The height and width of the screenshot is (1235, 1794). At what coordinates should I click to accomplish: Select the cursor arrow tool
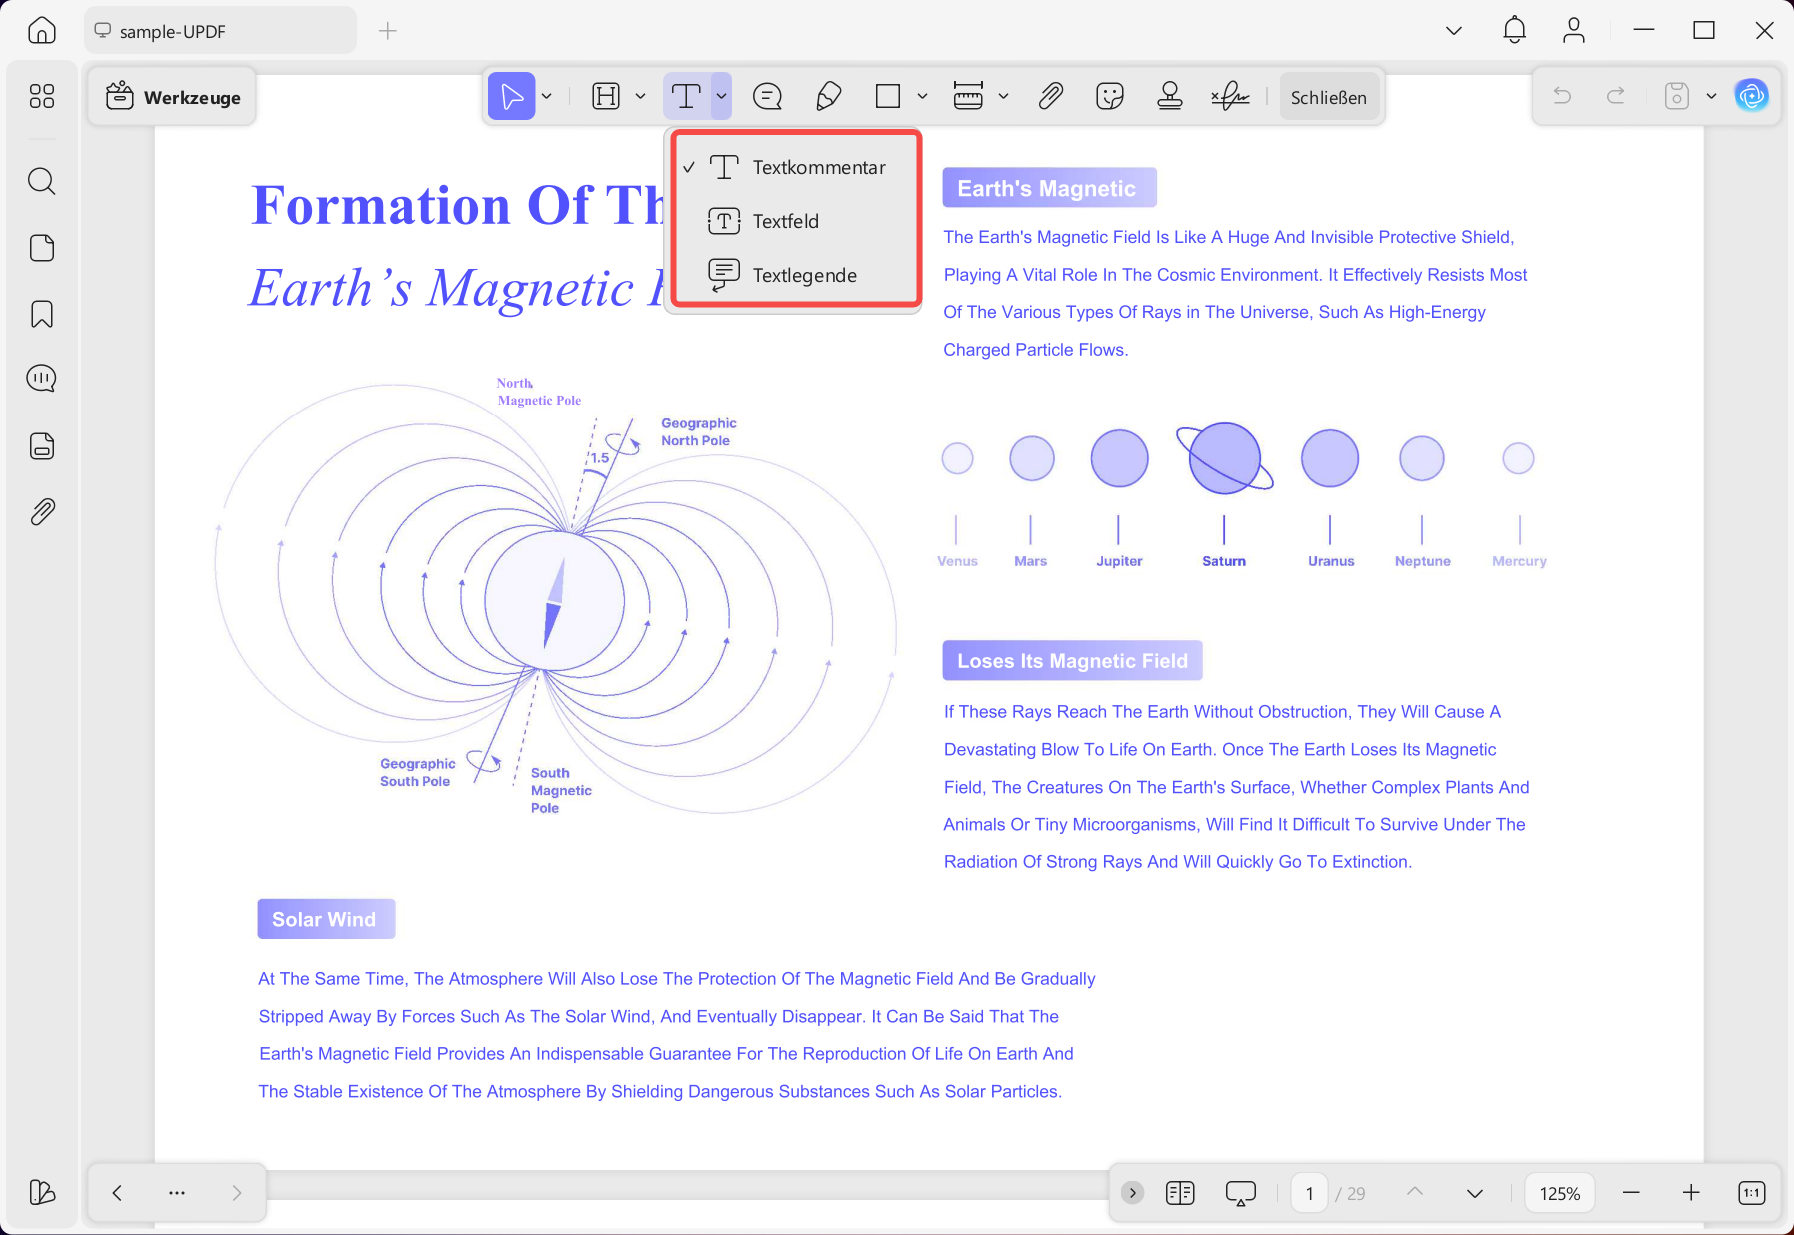coord(511,96)
